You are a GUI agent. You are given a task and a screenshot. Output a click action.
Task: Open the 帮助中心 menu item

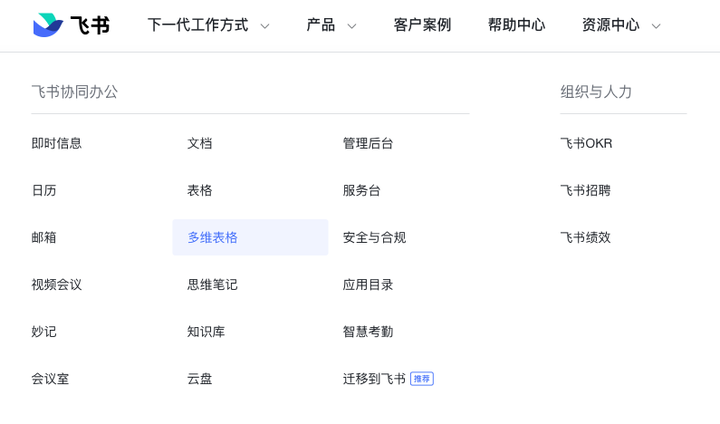(516, 25)
